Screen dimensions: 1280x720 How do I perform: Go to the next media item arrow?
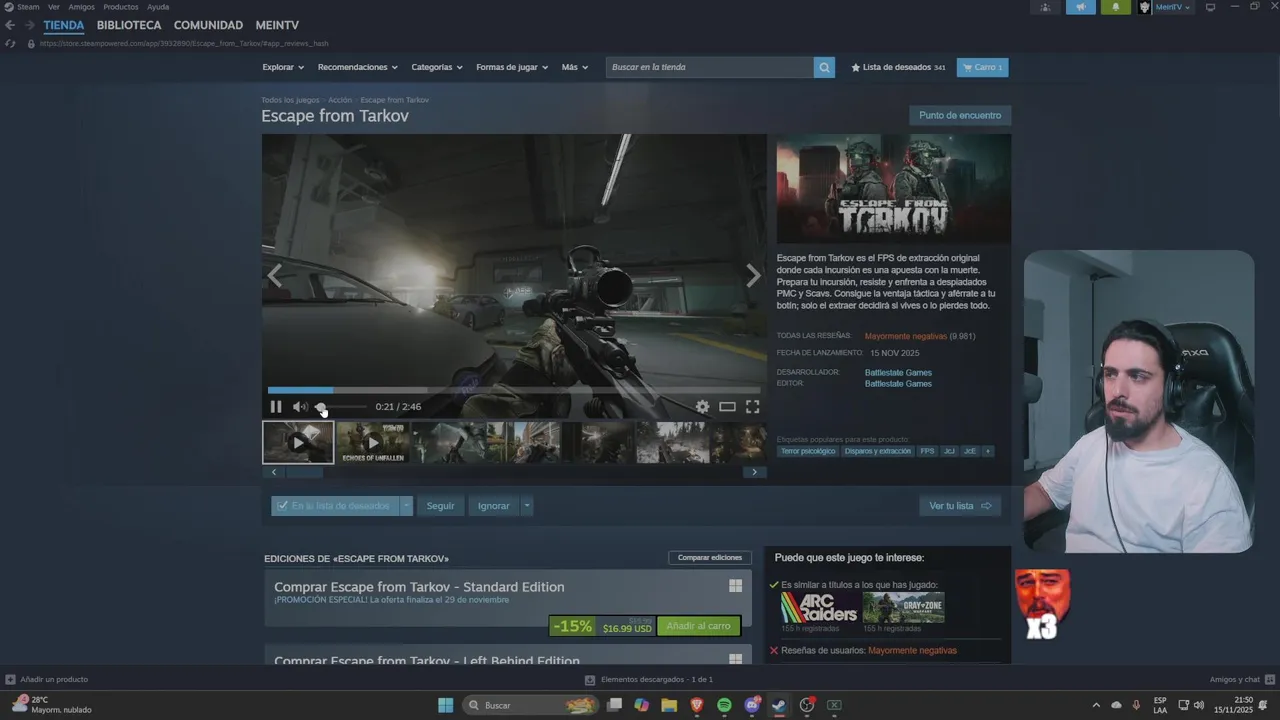tap(753, 276)
